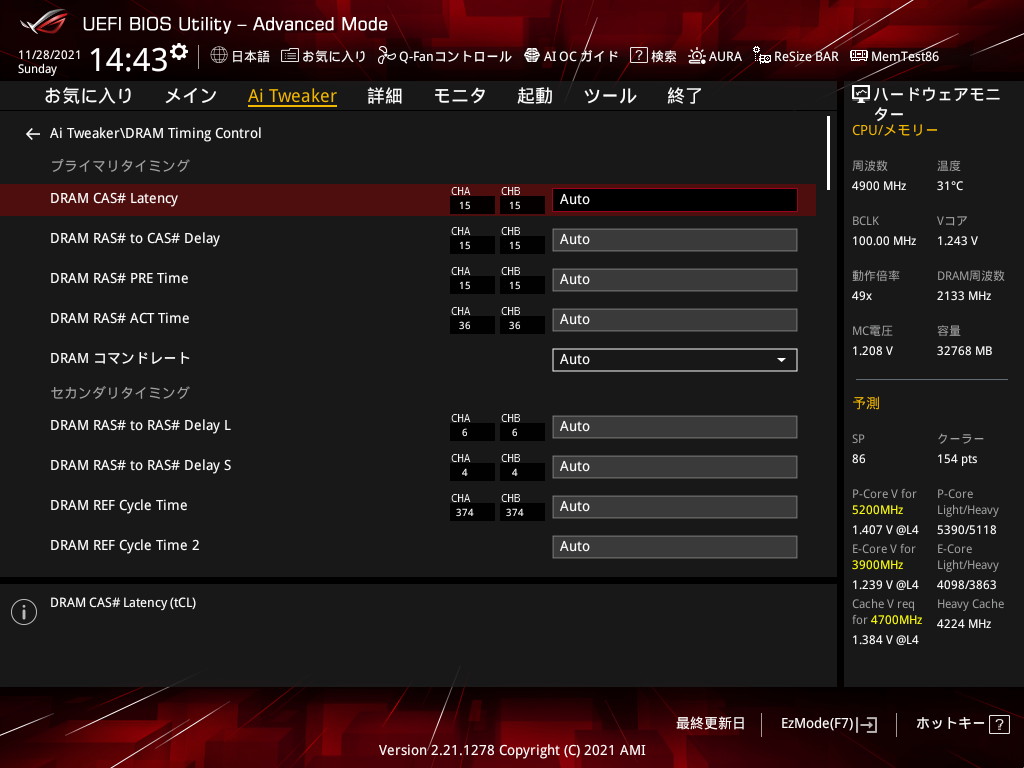Toggle ReSize BAR icon
Viewport: 1024px width, 768px height.
coord(761,56)
